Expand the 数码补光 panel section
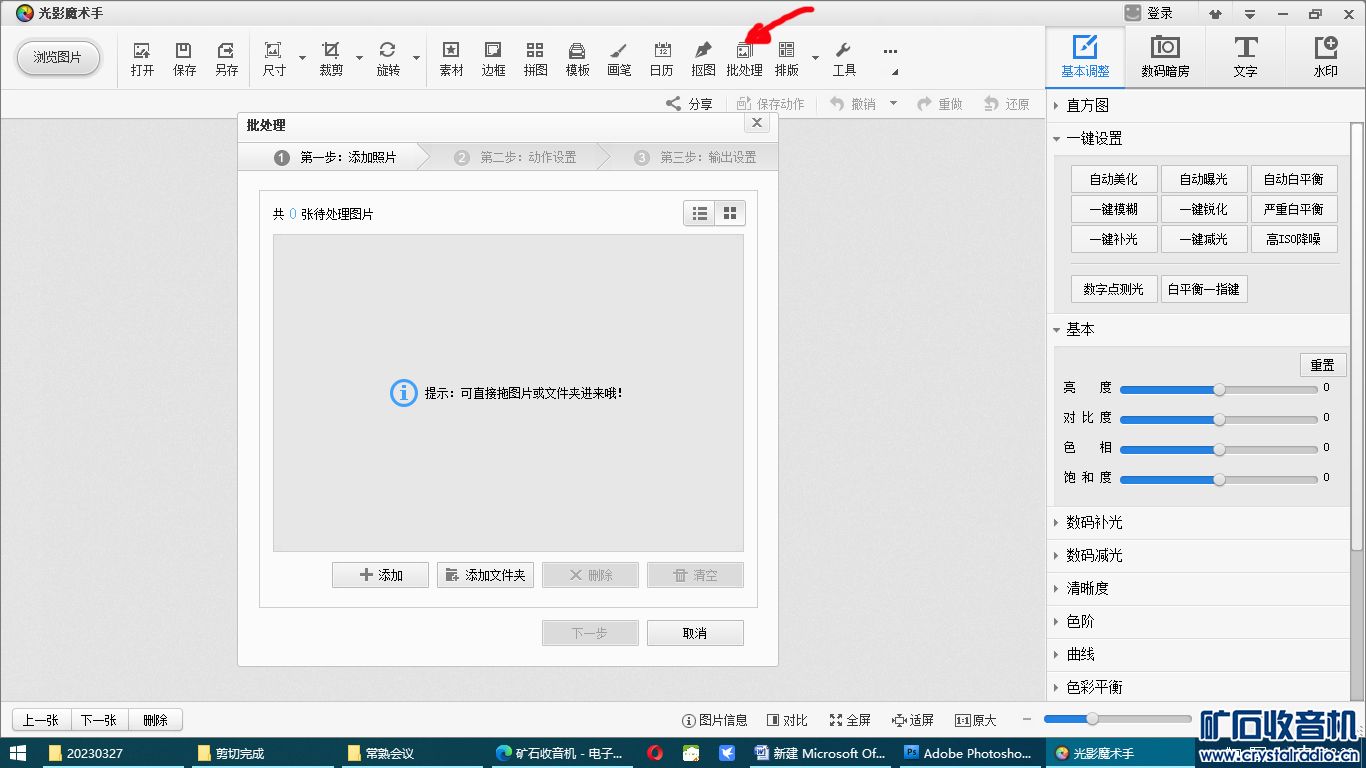Screen dimensions: 1366x768 [1094, 522]
